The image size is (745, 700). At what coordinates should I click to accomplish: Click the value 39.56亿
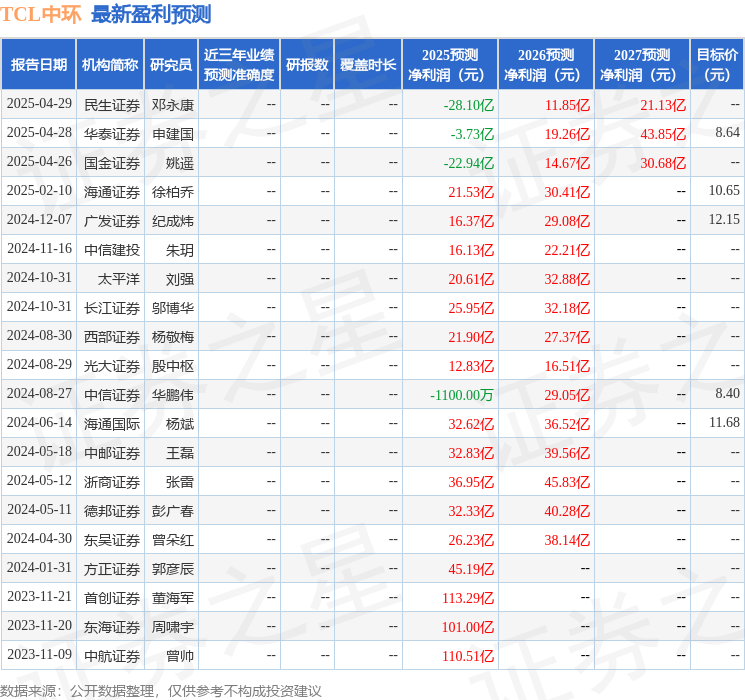(x=567, y=453)
